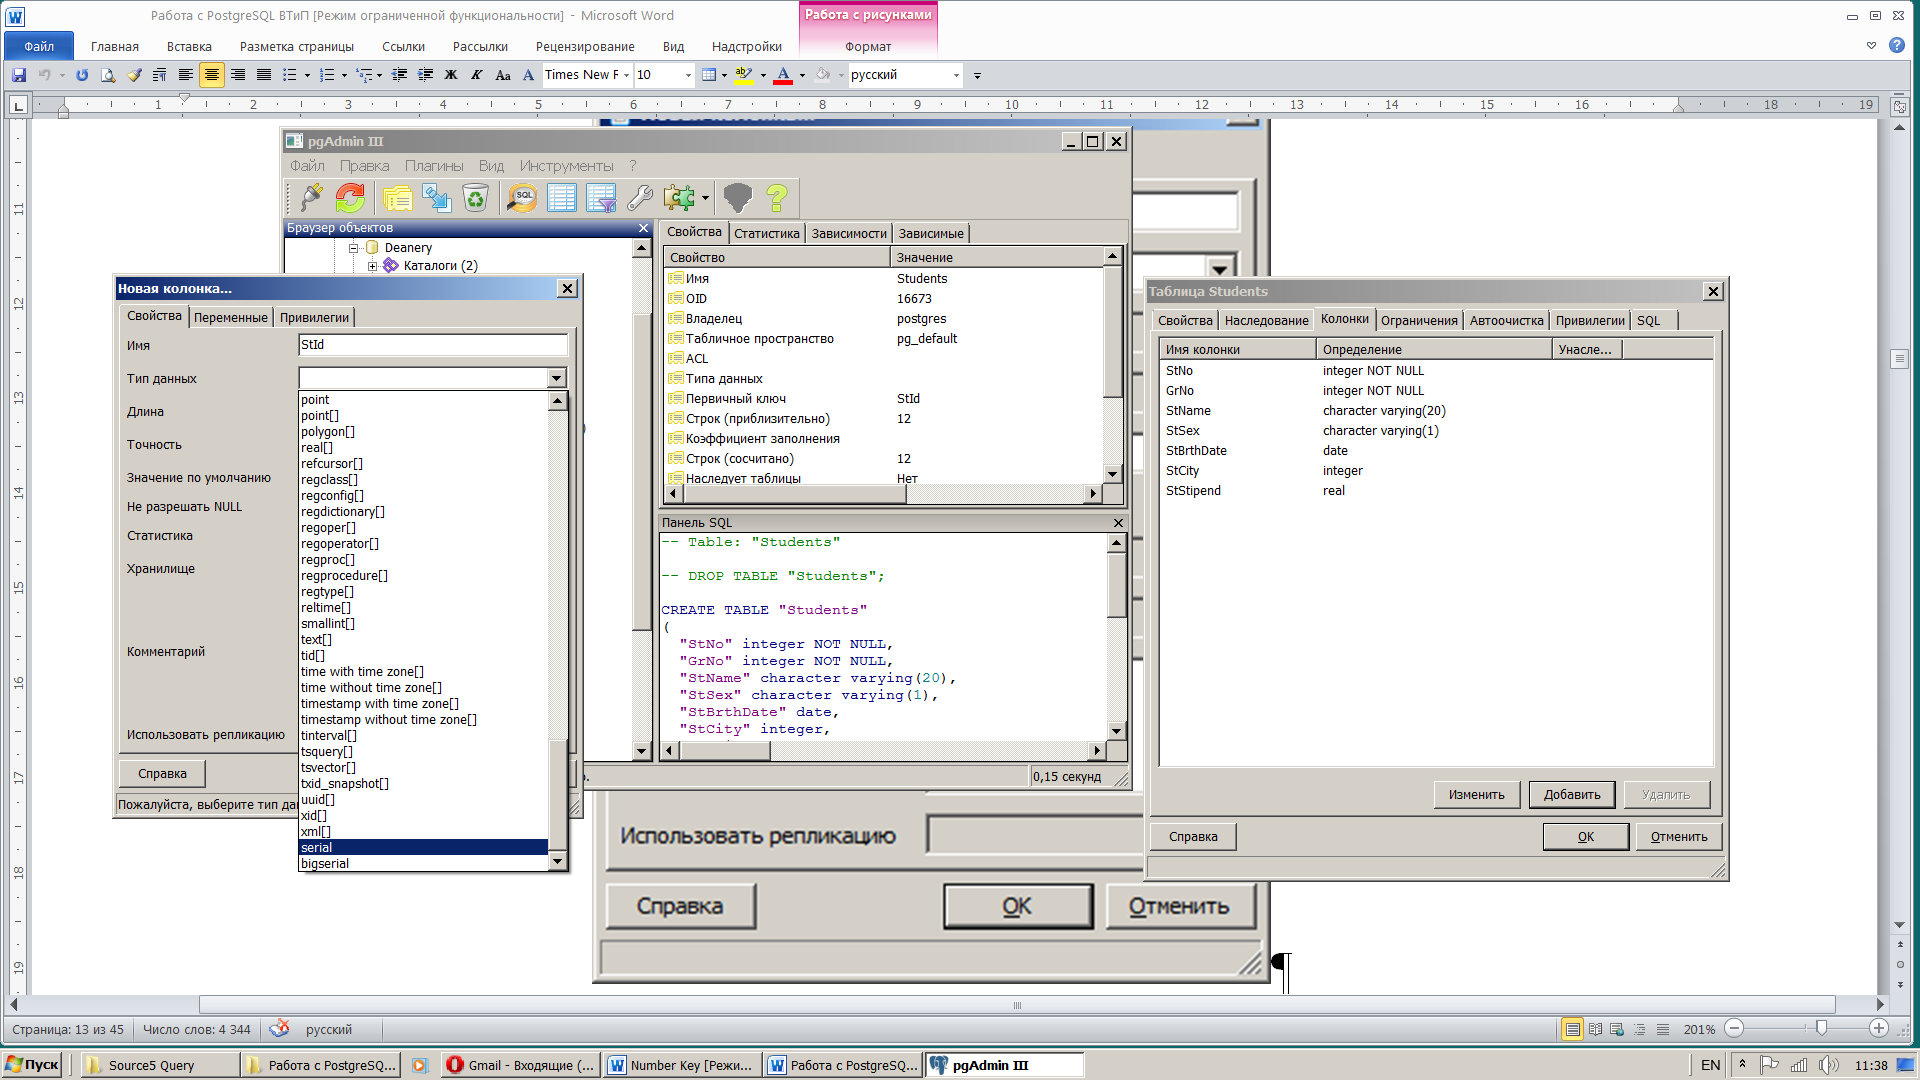Click the Word zoom slider handle
Viewport: 1920px width, 1080px height.
pos(1821,1028)
